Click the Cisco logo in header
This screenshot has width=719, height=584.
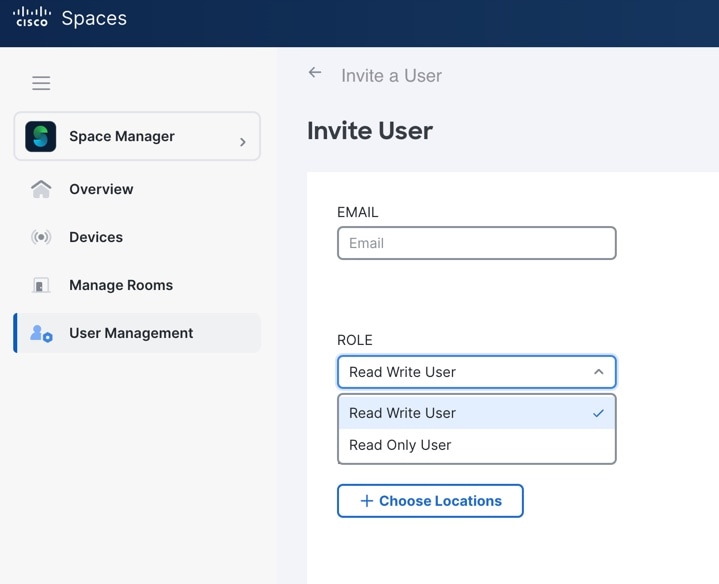31,18
